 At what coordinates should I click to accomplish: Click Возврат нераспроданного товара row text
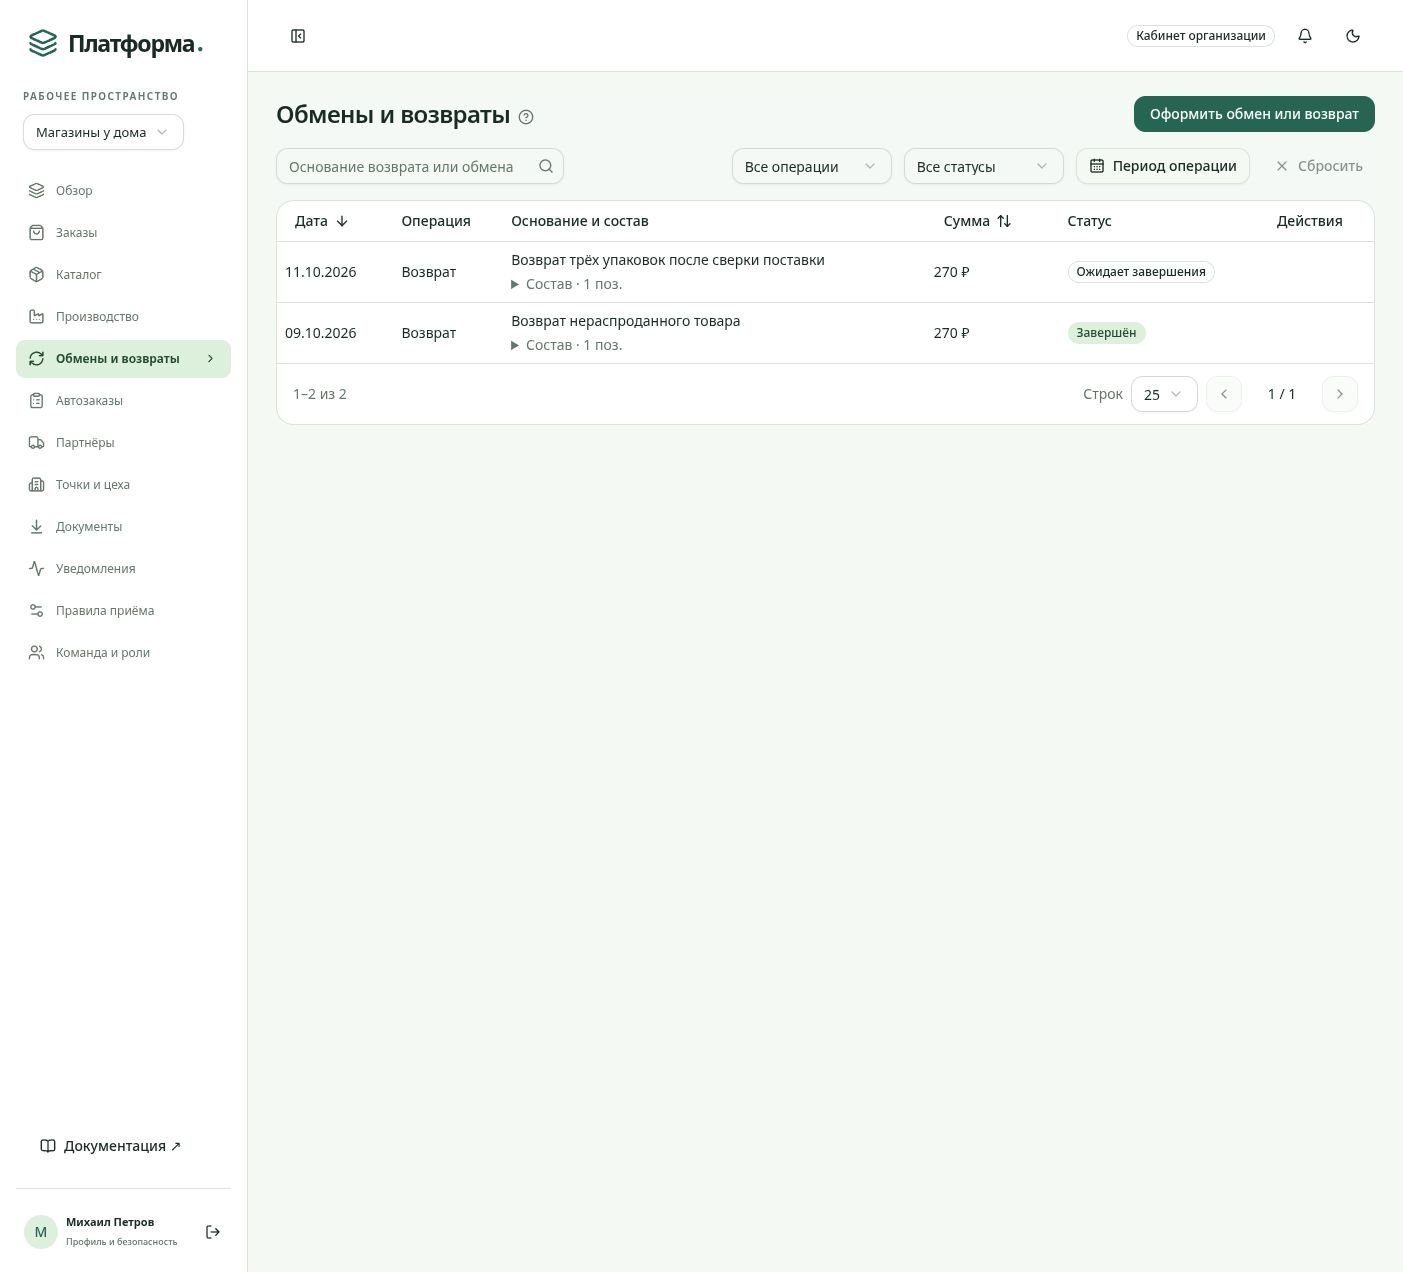click(x=626, y=321)
